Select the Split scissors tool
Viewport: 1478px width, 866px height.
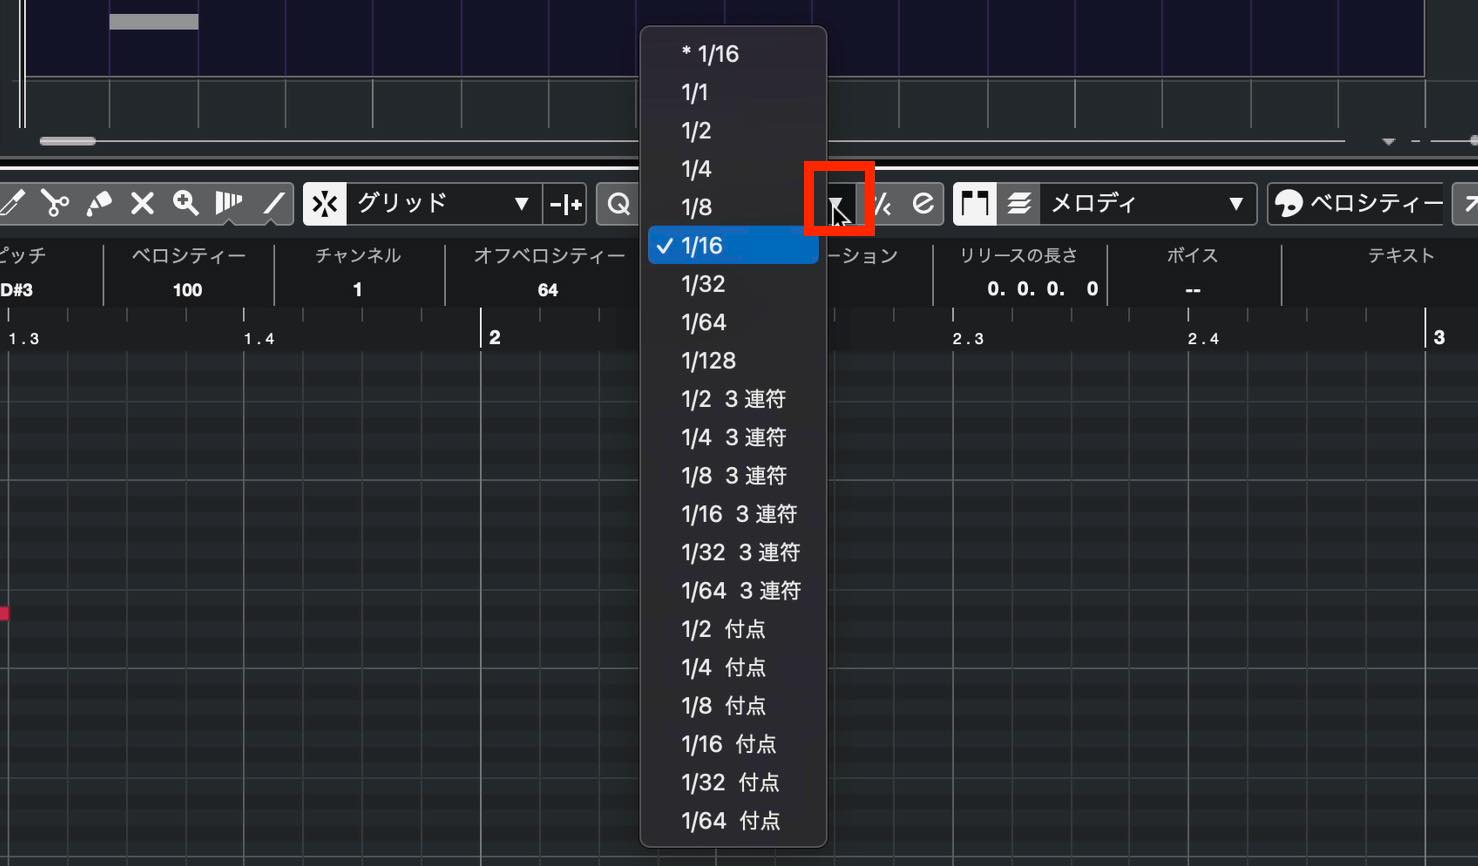(55, 204)
